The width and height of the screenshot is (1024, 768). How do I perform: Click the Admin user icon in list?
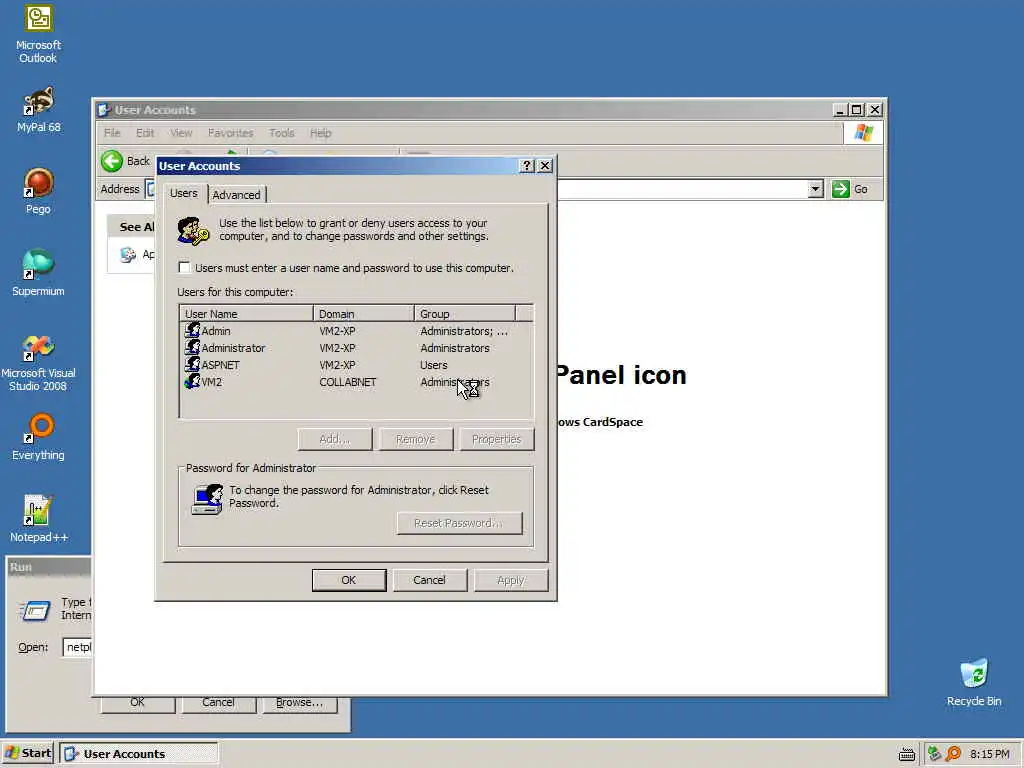192,330
